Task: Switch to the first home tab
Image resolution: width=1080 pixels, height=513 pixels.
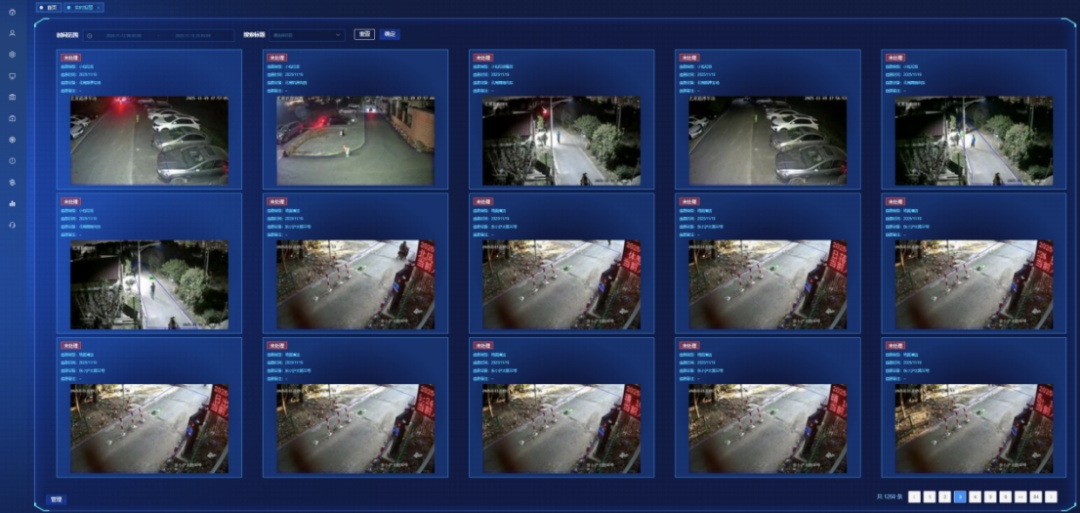Action: tap(48, 7)
